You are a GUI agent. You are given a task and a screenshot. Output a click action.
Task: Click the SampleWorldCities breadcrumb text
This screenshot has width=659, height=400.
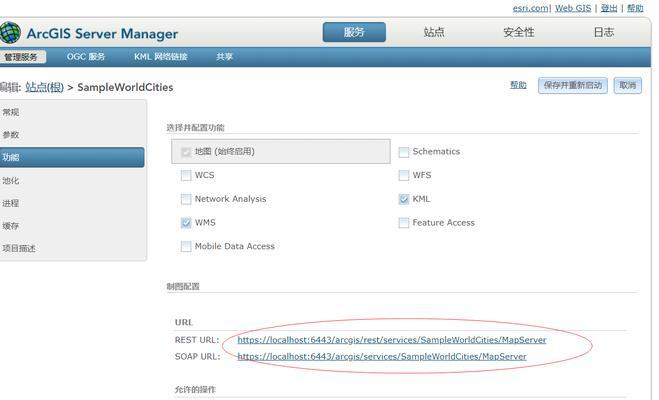pyautogui.click(x=125, y=87)
